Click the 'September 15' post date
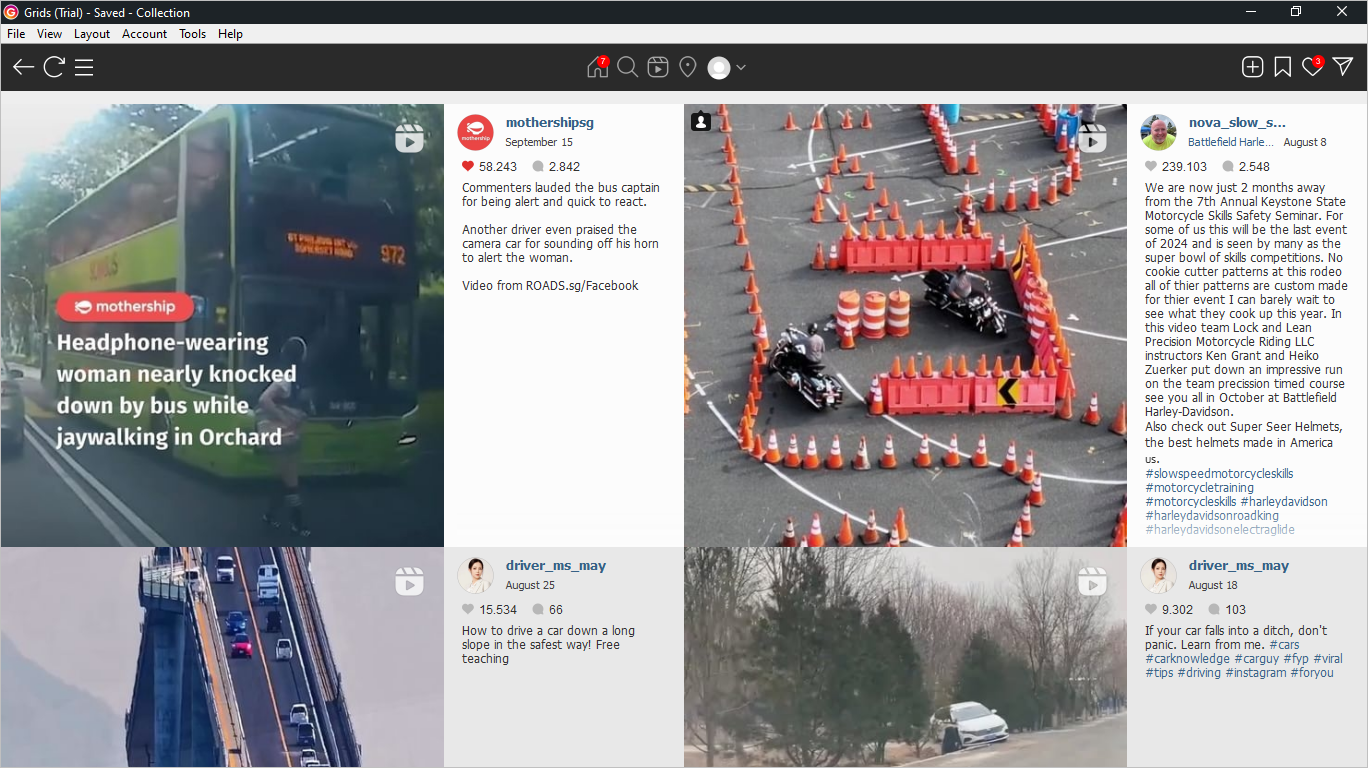This screenshot has width=1368, height=768. [538, 142]
